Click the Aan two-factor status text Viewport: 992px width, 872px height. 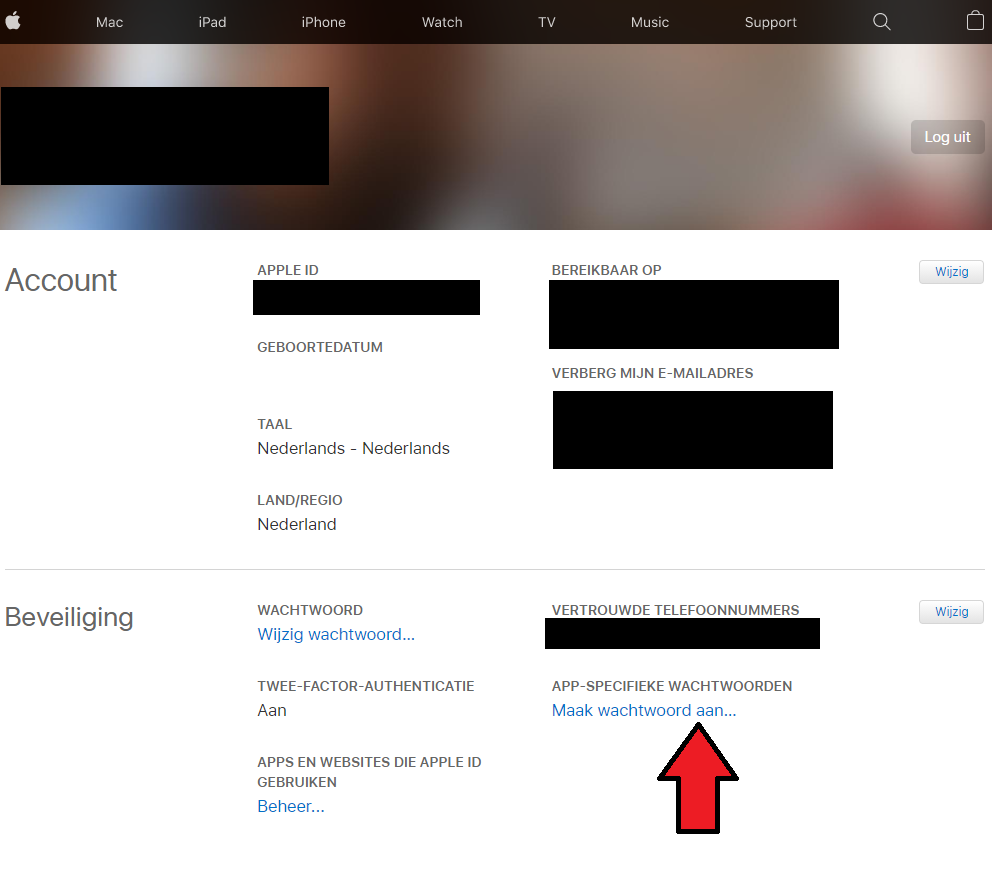click(272, 710)
